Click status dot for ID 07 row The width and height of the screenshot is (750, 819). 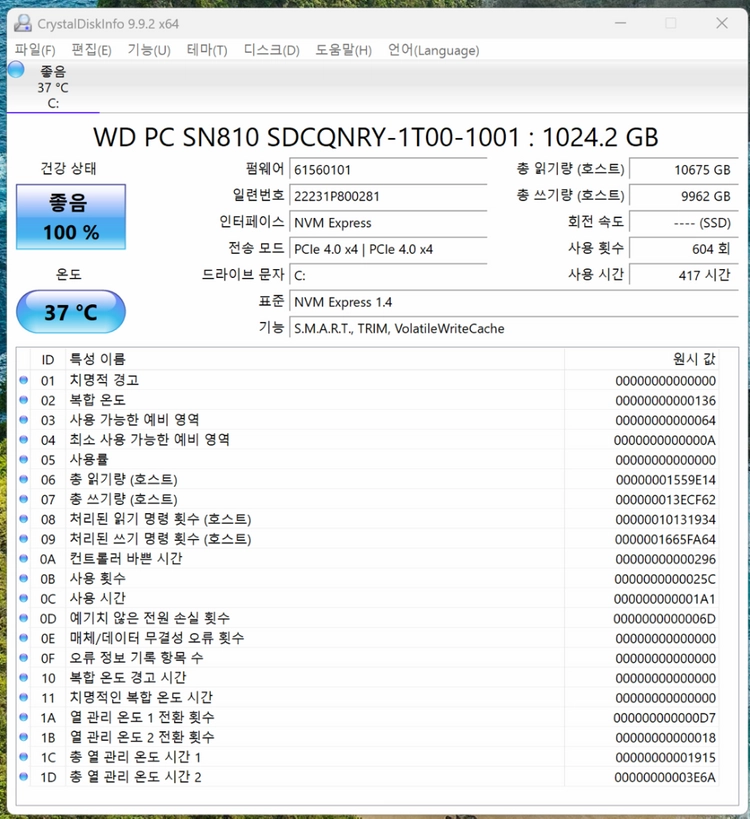point(24,499)
